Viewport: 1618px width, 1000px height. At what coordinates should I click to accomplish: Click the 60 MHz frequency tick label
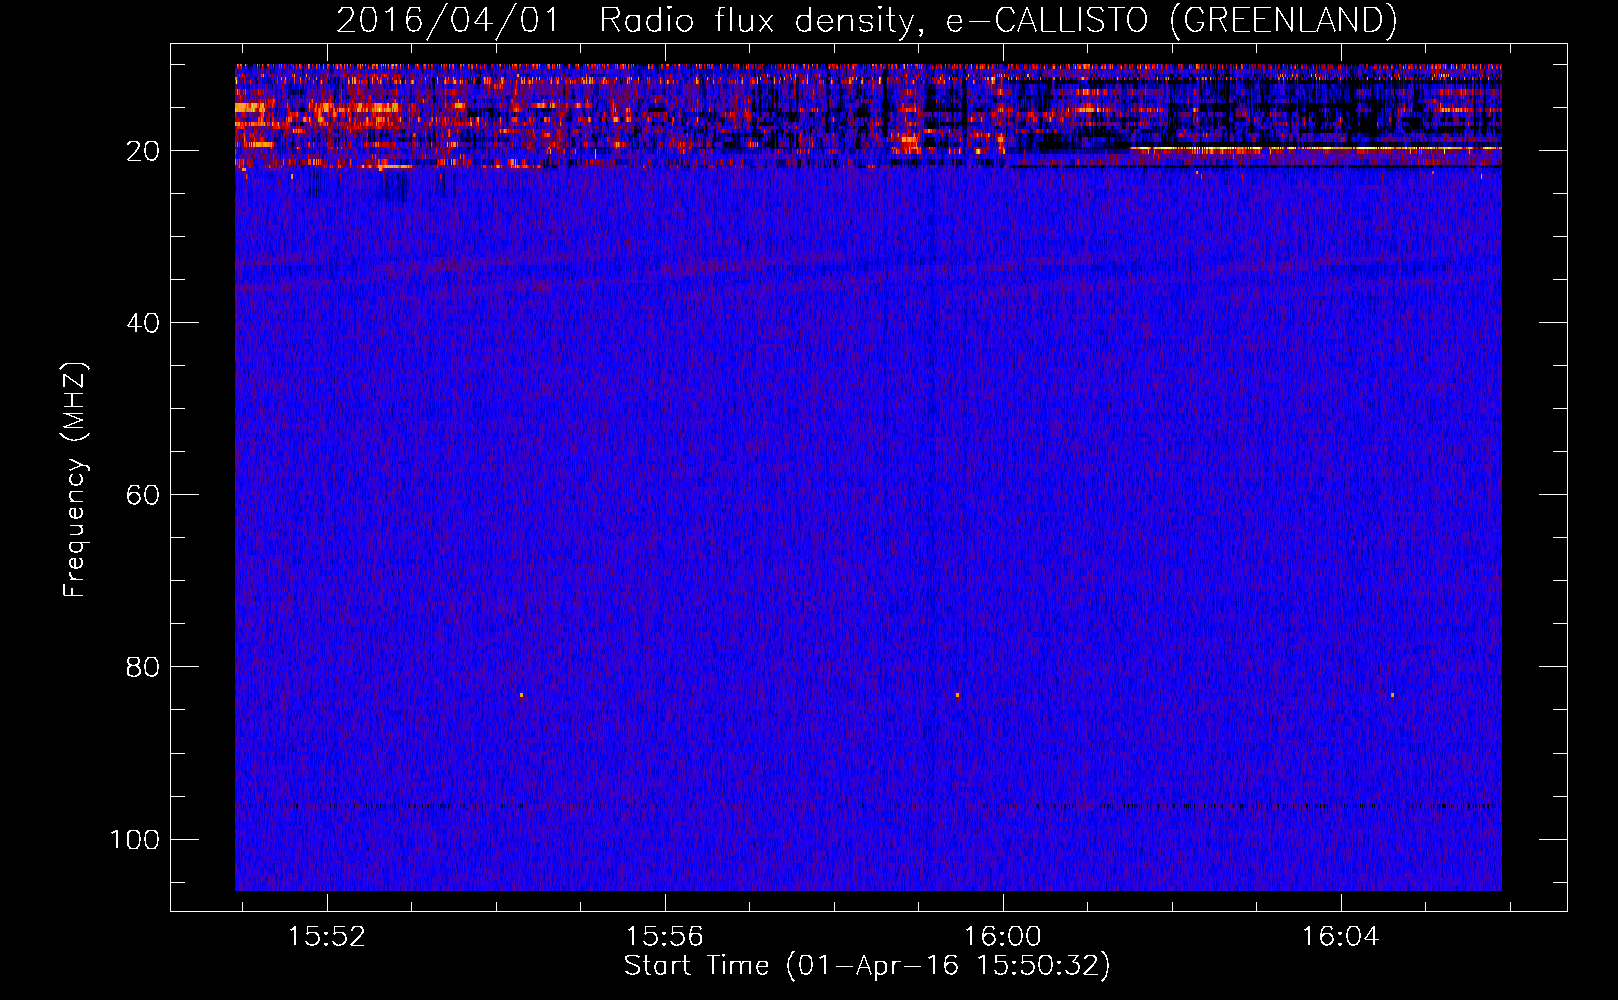(x=144, y=495)
